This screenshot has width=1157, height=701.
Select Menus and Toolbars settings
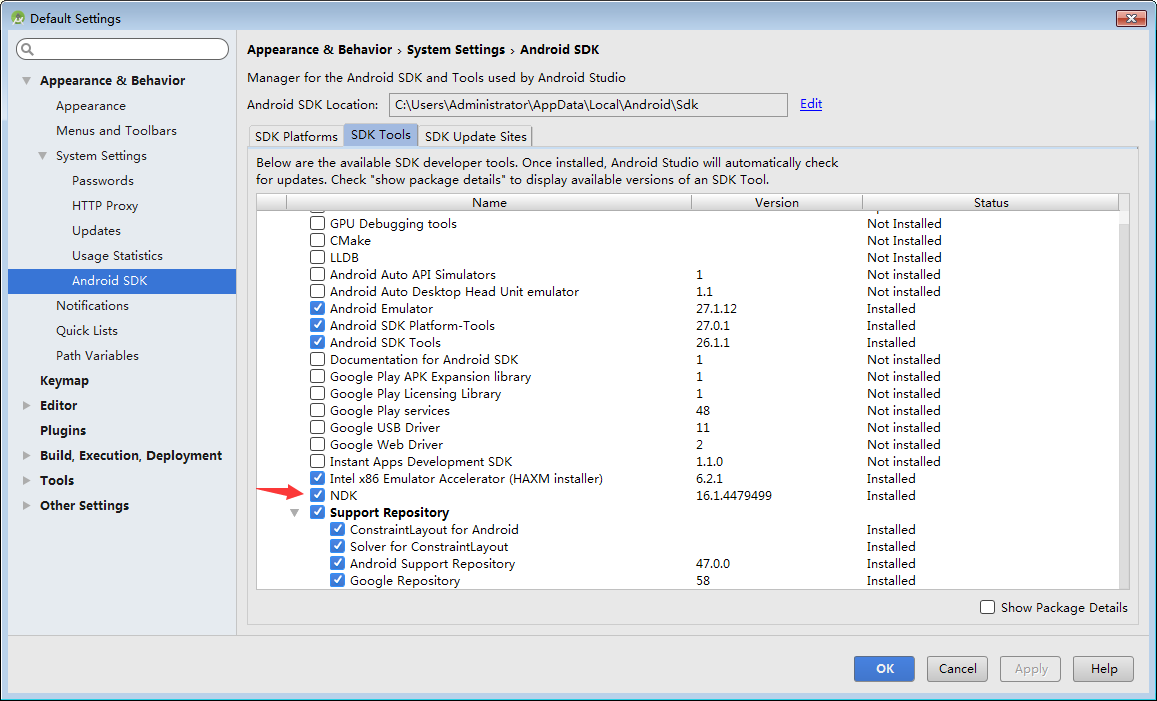(x=117, y=131)
